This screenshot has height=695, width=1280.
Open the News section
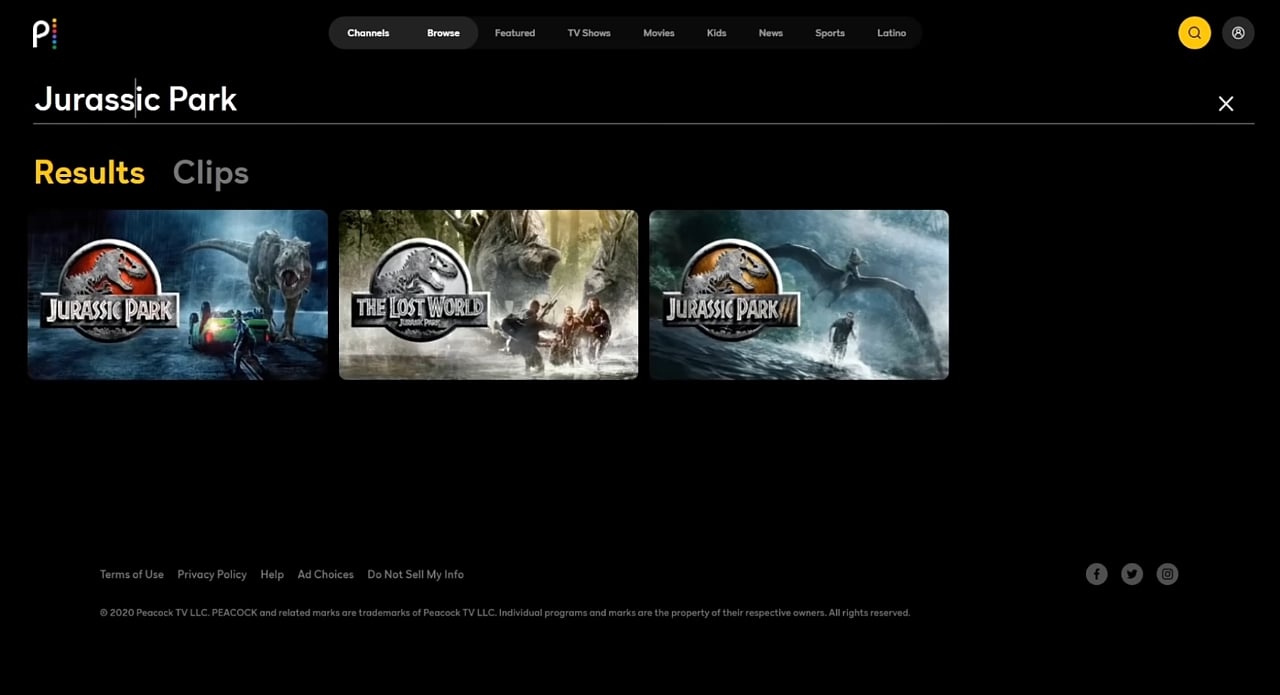coord(771,33)
